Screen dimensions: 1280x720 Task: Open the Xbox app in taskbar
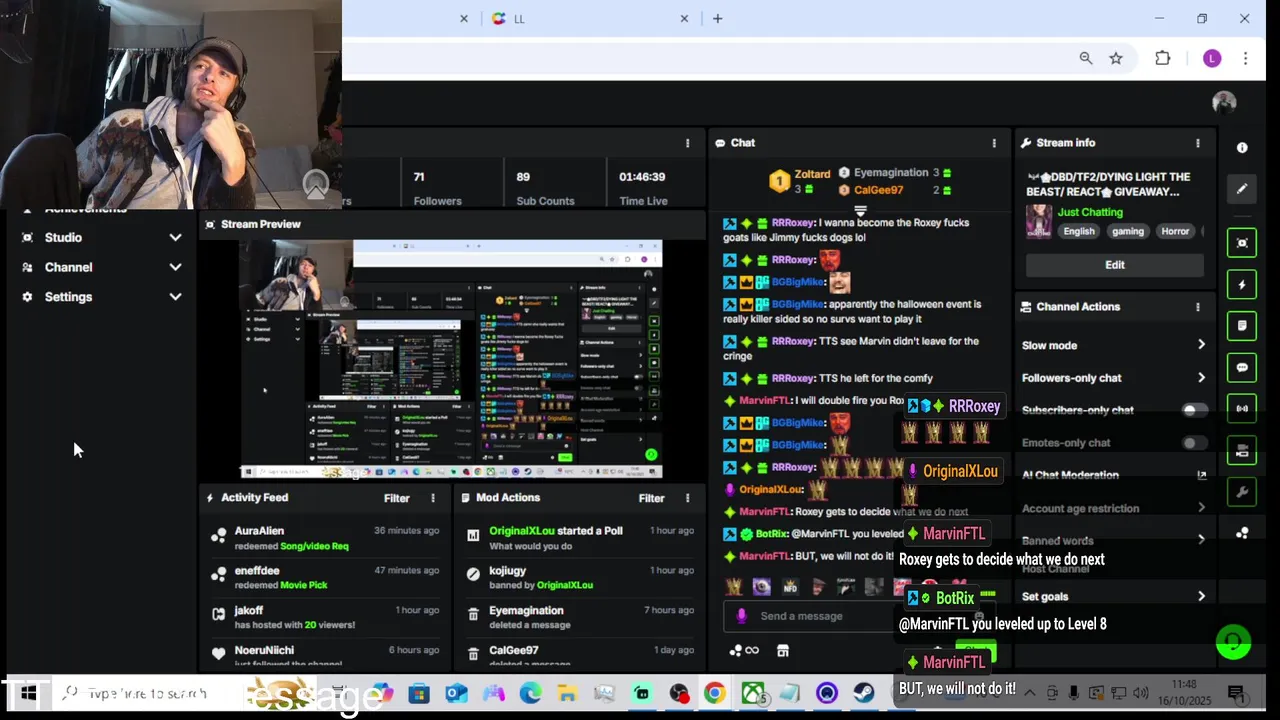pos(753,693)
